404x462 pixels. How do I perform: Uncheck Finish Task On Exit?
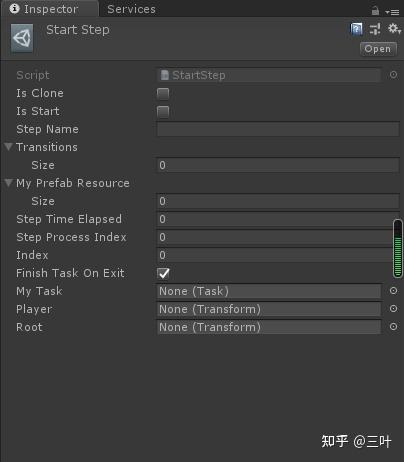coord(163,273)
